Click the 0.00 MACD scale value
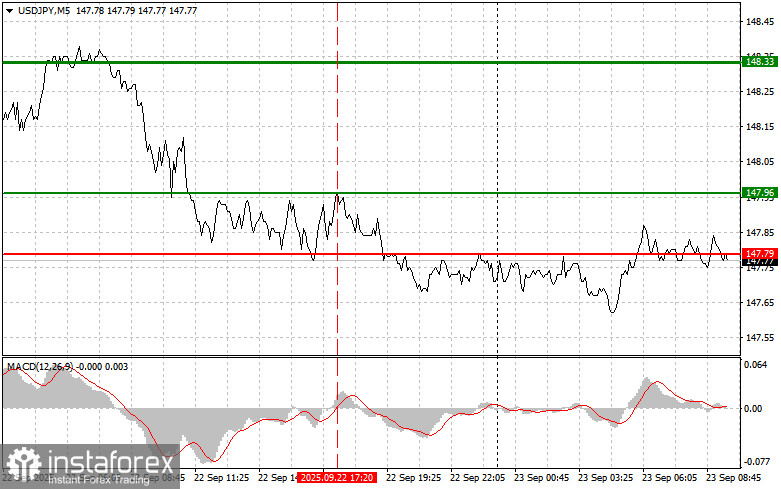Image resolution: width=781 pixels, height=489 pixels. point(753,408)
